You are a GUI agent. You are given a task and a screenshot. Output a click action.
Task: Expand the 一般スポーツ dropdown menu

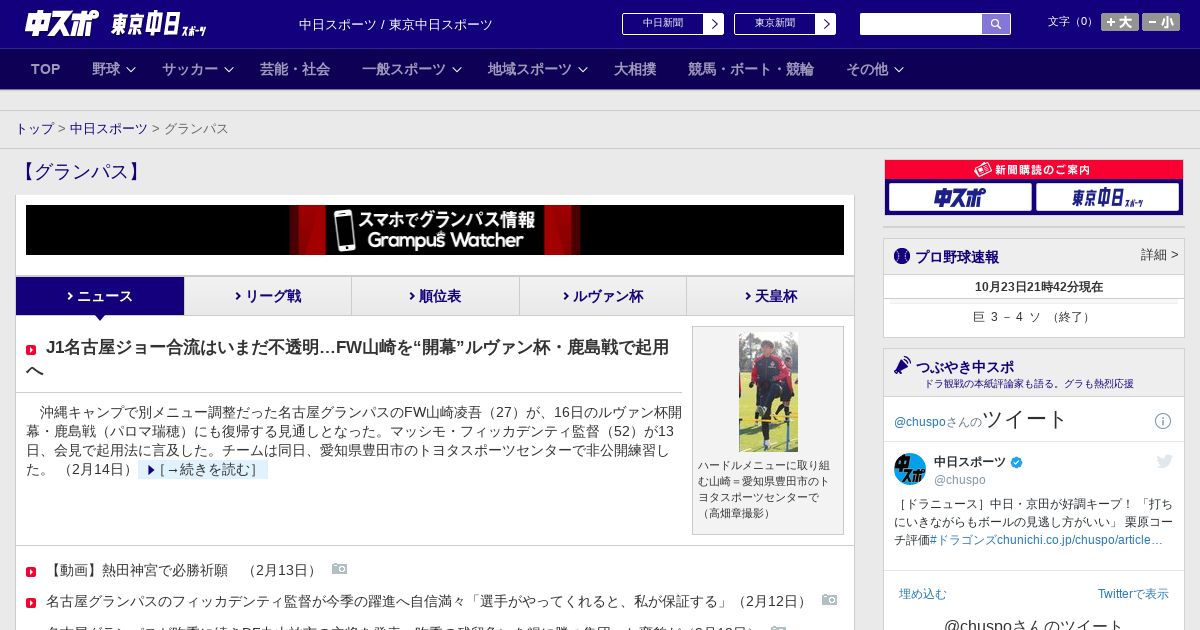(x=412, y=69)
